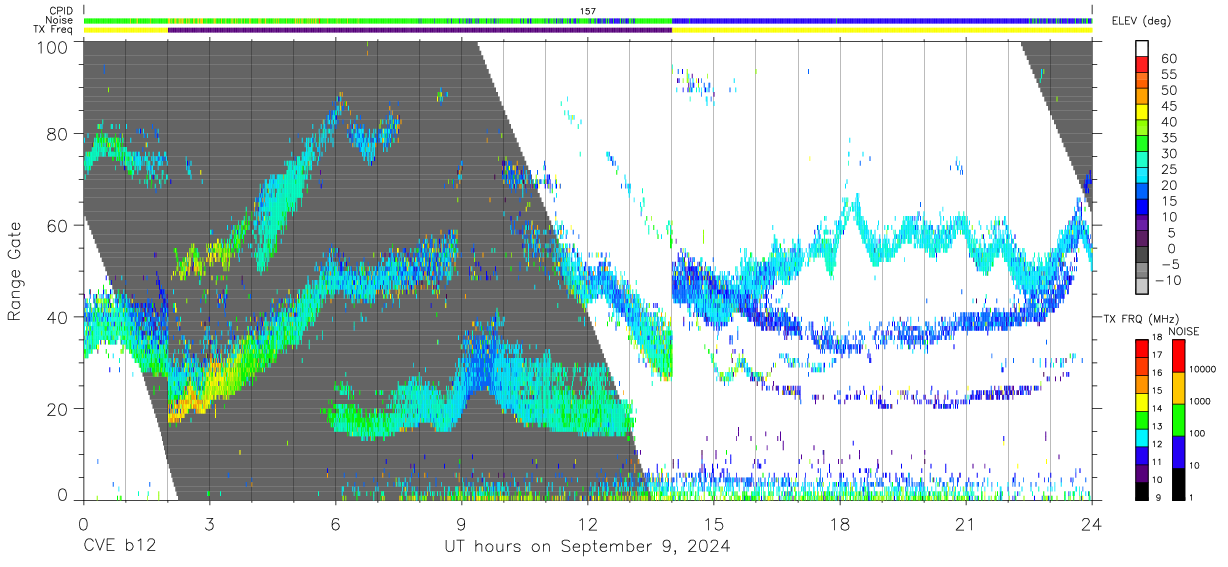Click the 'TX Freq' row label at top left
This screenshot has width=1228, height=567.
54,29
